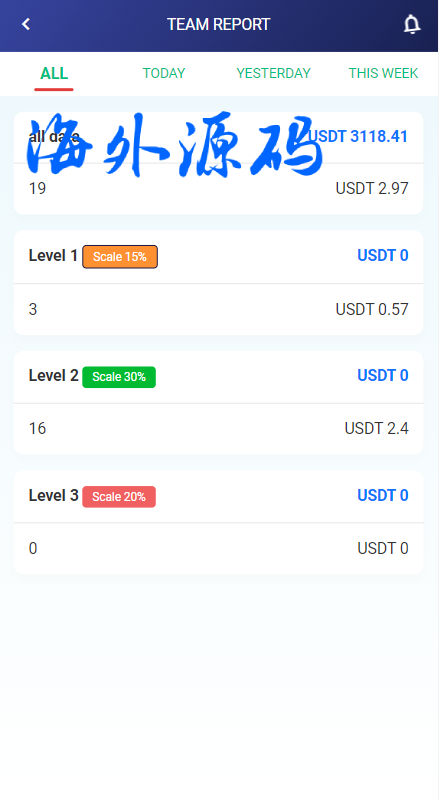Open the THIS WEEK tab
Viewport: 439px width, 801px height.
click(x=383, y=74)
